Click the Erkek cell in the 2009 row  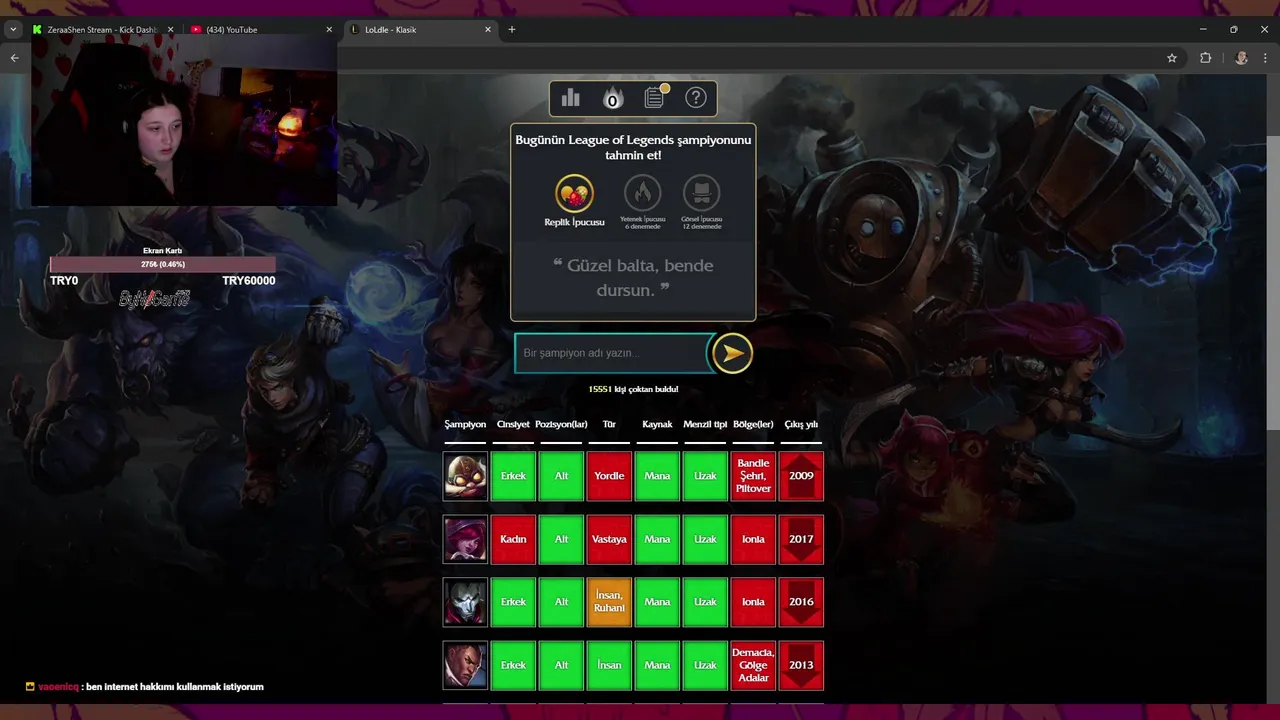(513, 476)
